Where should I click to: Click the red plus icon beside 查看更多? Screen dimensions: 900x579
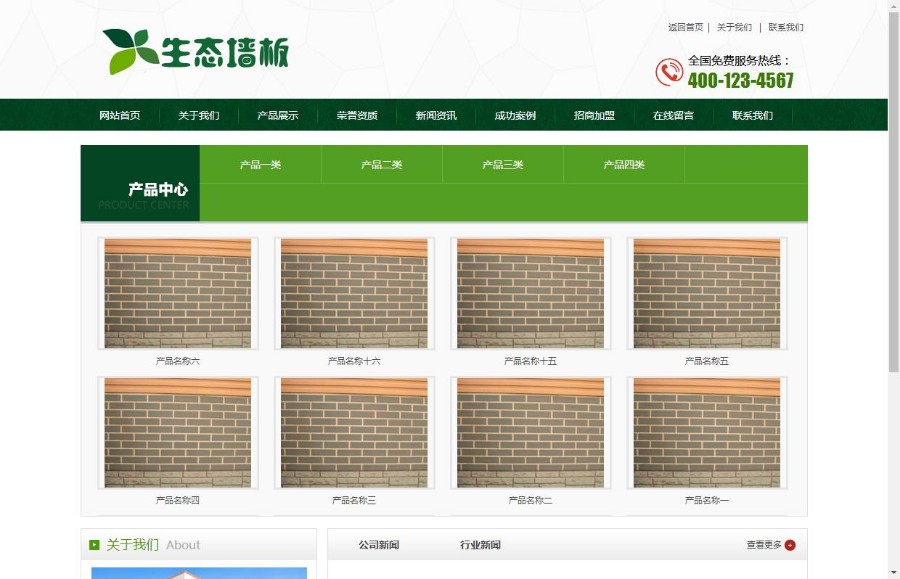coord(790,545)
